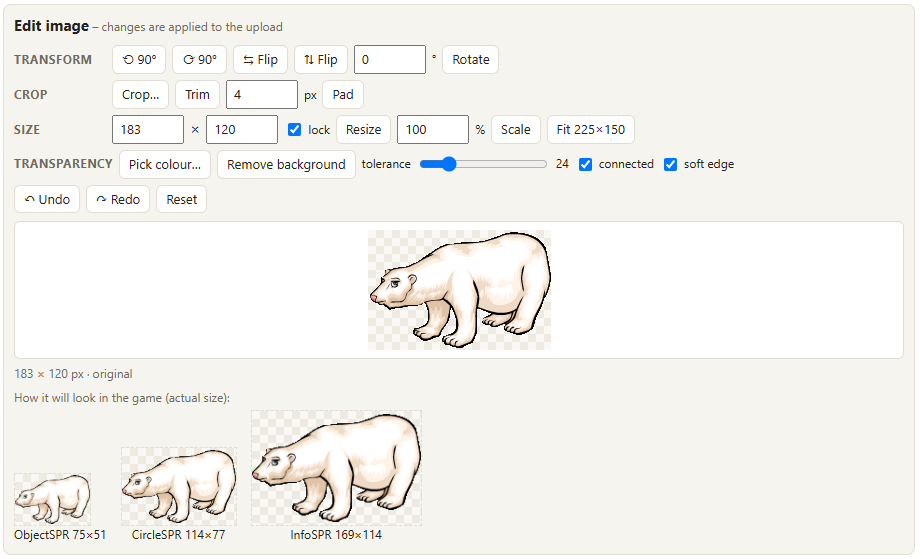
Task: Click the InfoSPR 169×114 preview thumbnail
Action: (336, 467)
